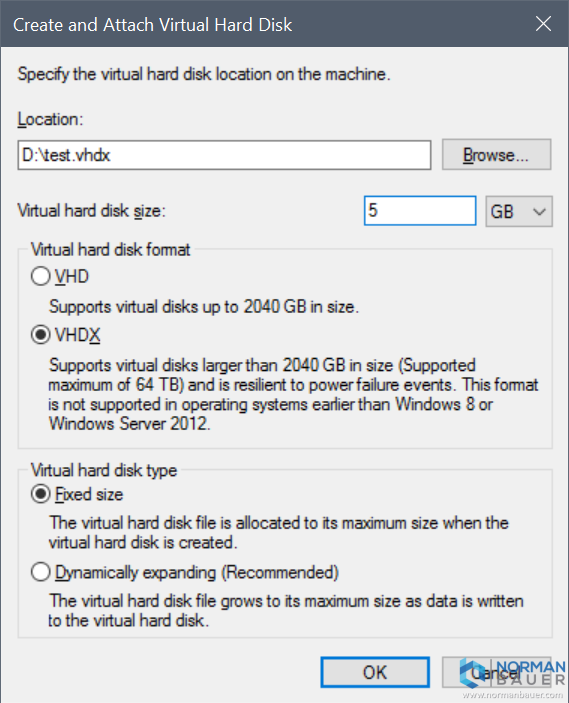Confirm with the OK button
Image resolution: width=569 pixels, height=703 pixels.
375,672
